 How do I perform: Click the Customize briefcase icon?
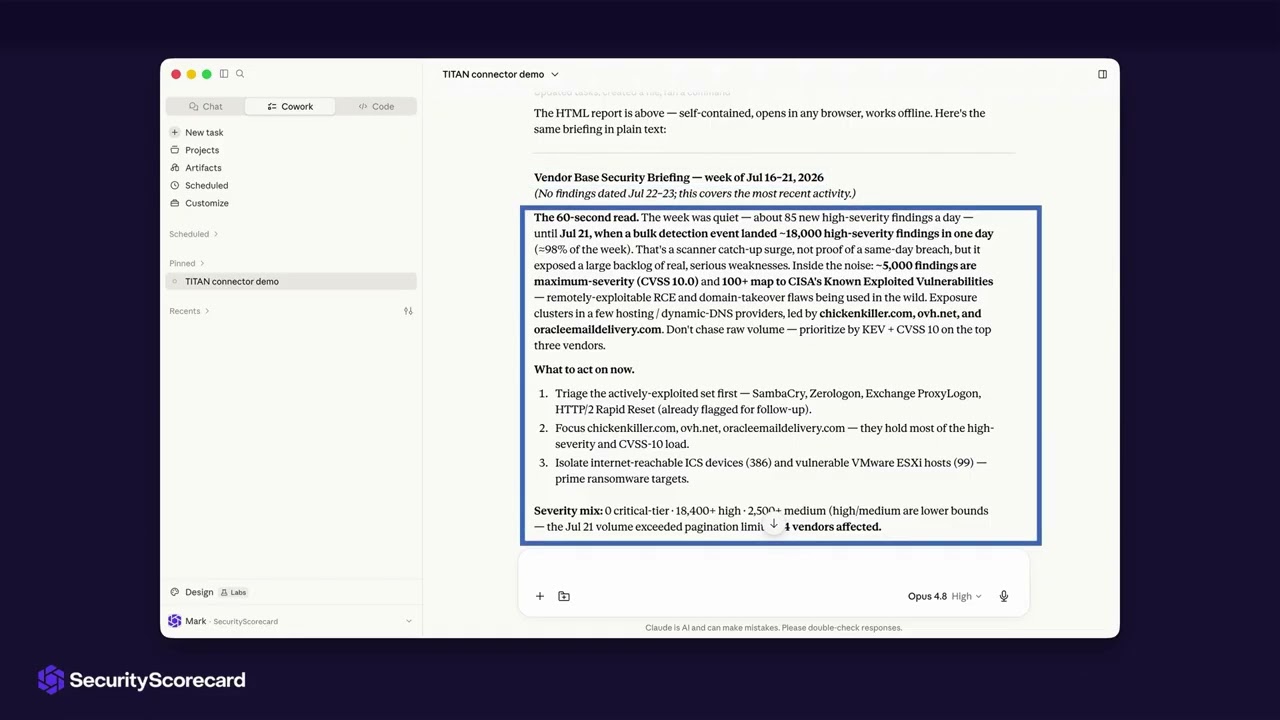(175, 203)
